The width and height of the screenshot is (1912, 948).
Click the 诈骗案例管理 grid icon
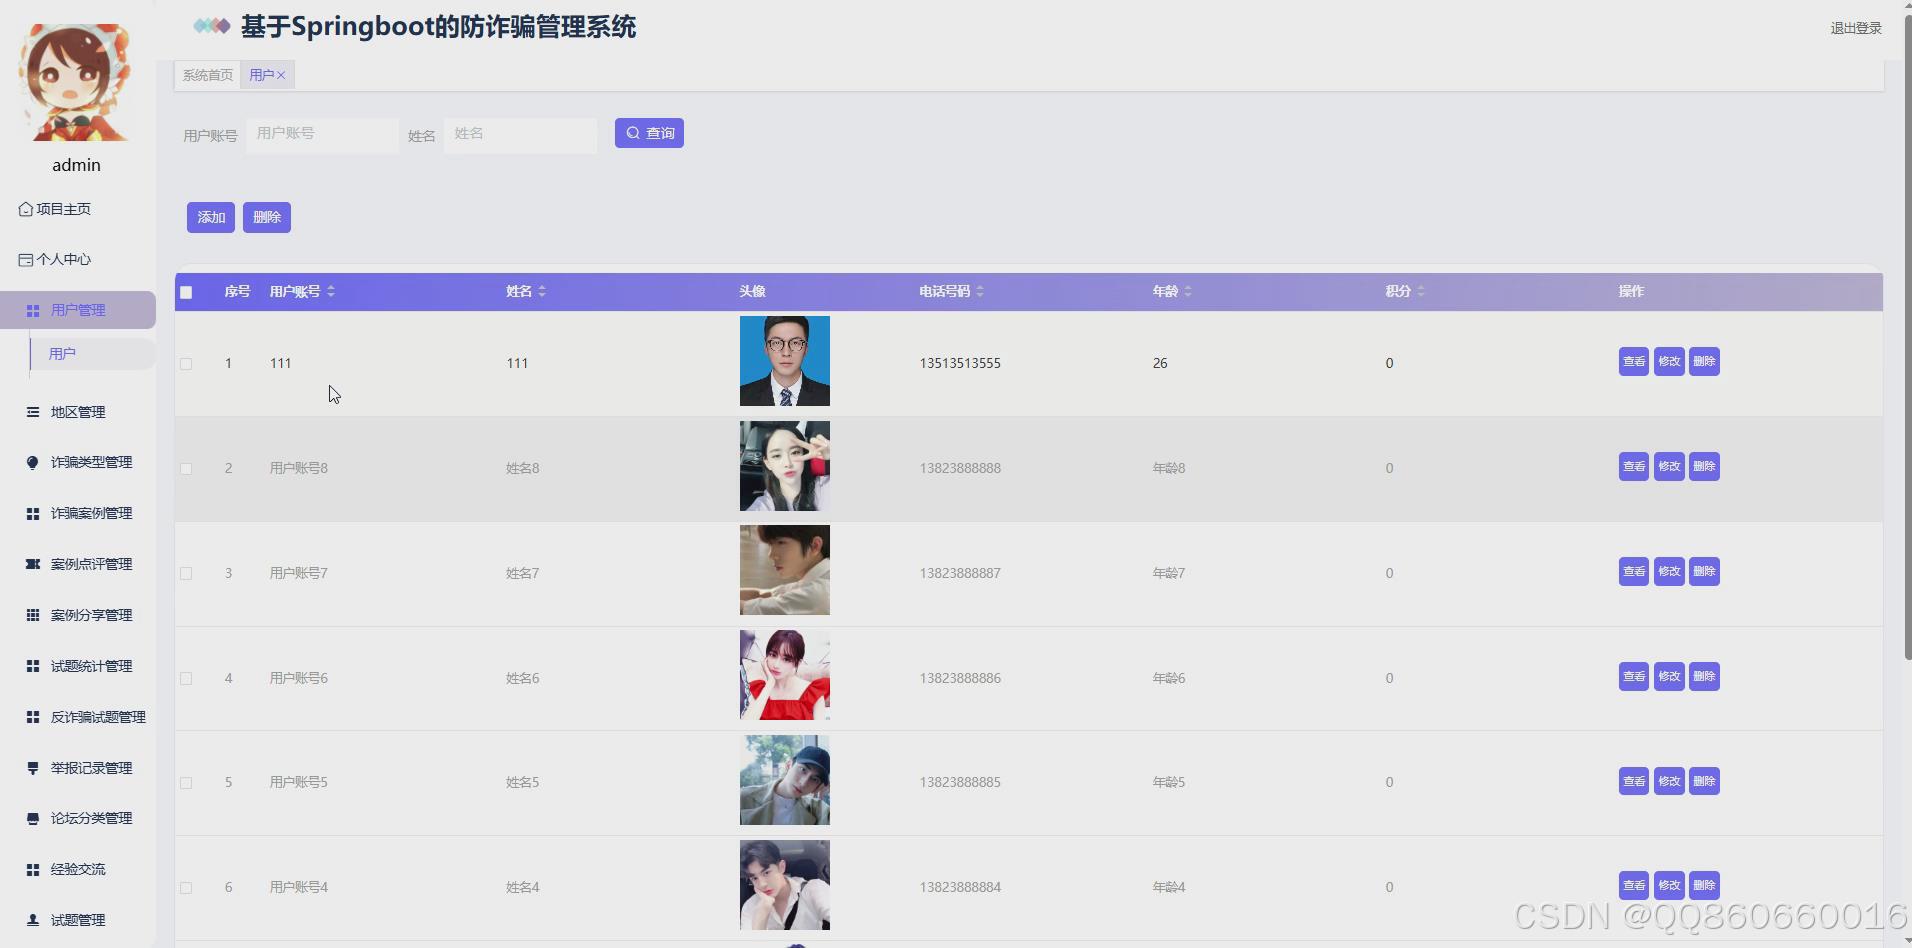tap(33, 514)
